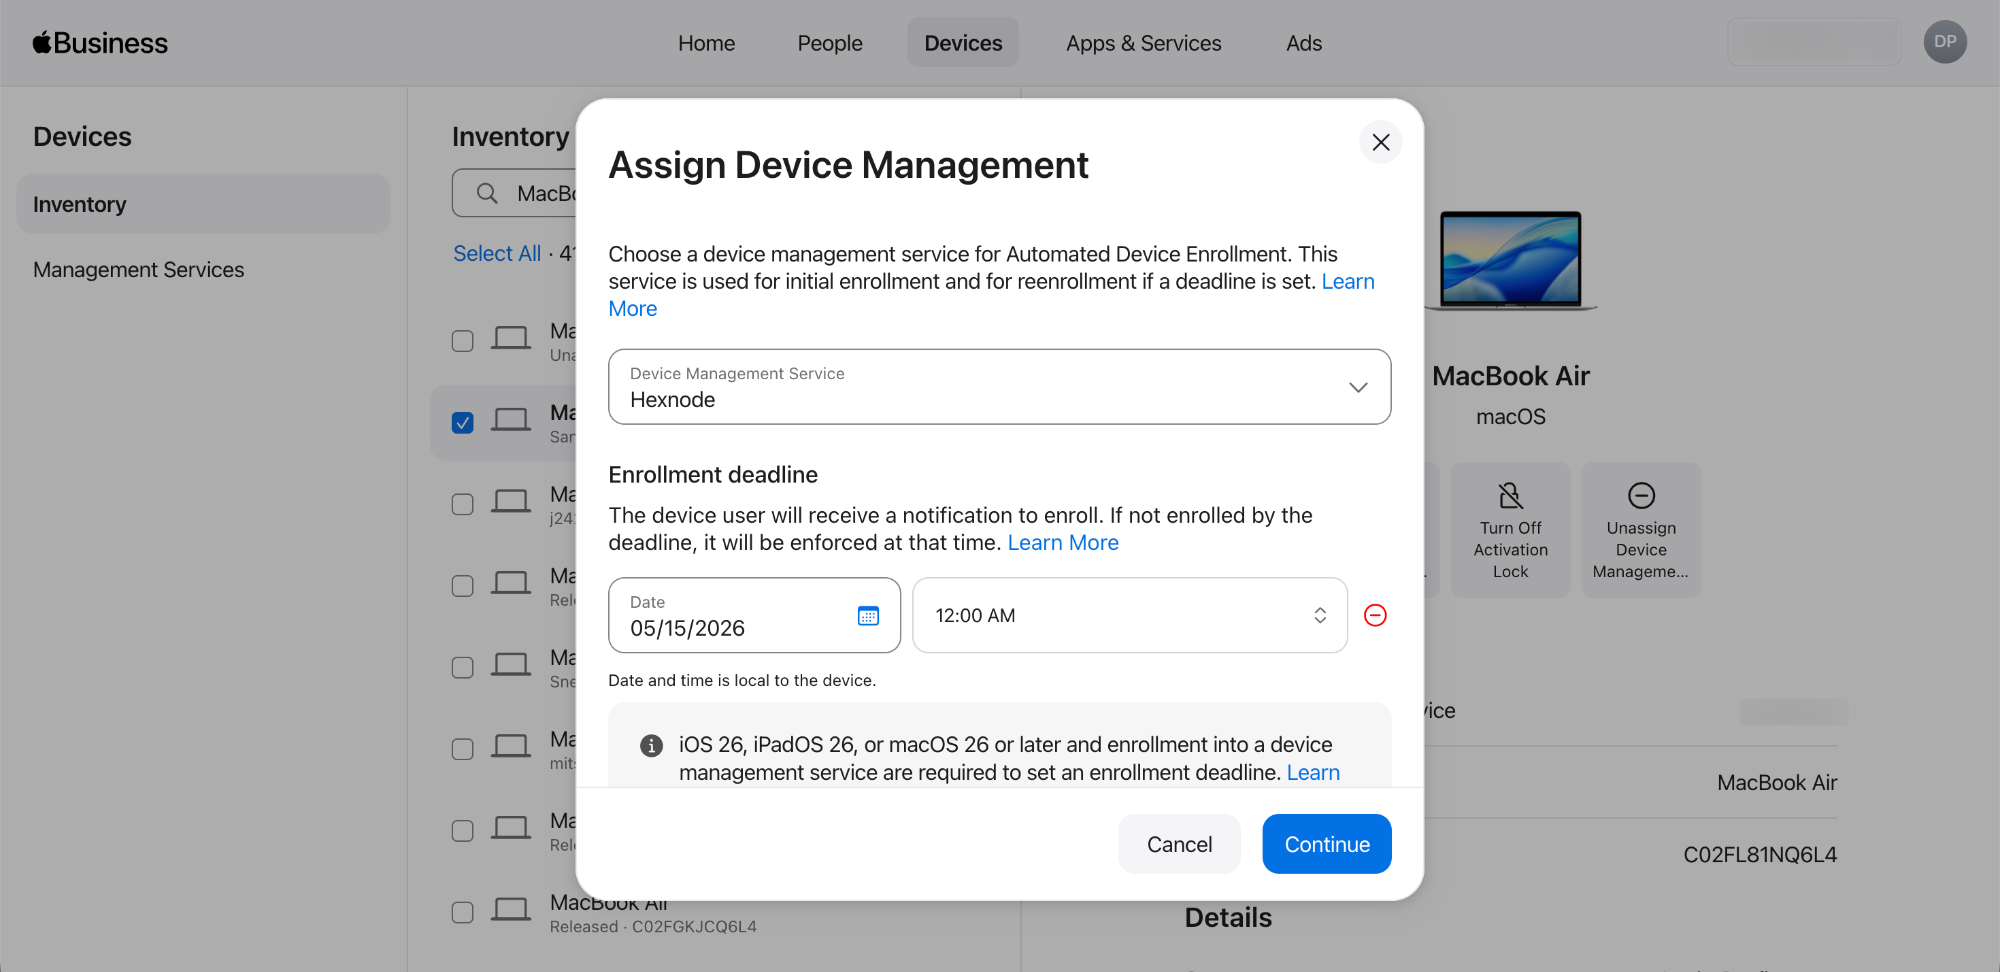This screenshot has width=2000, height=972.
Task: Click the Turn Off Activation Lock icon
Action: click(x=1510, y=495)
